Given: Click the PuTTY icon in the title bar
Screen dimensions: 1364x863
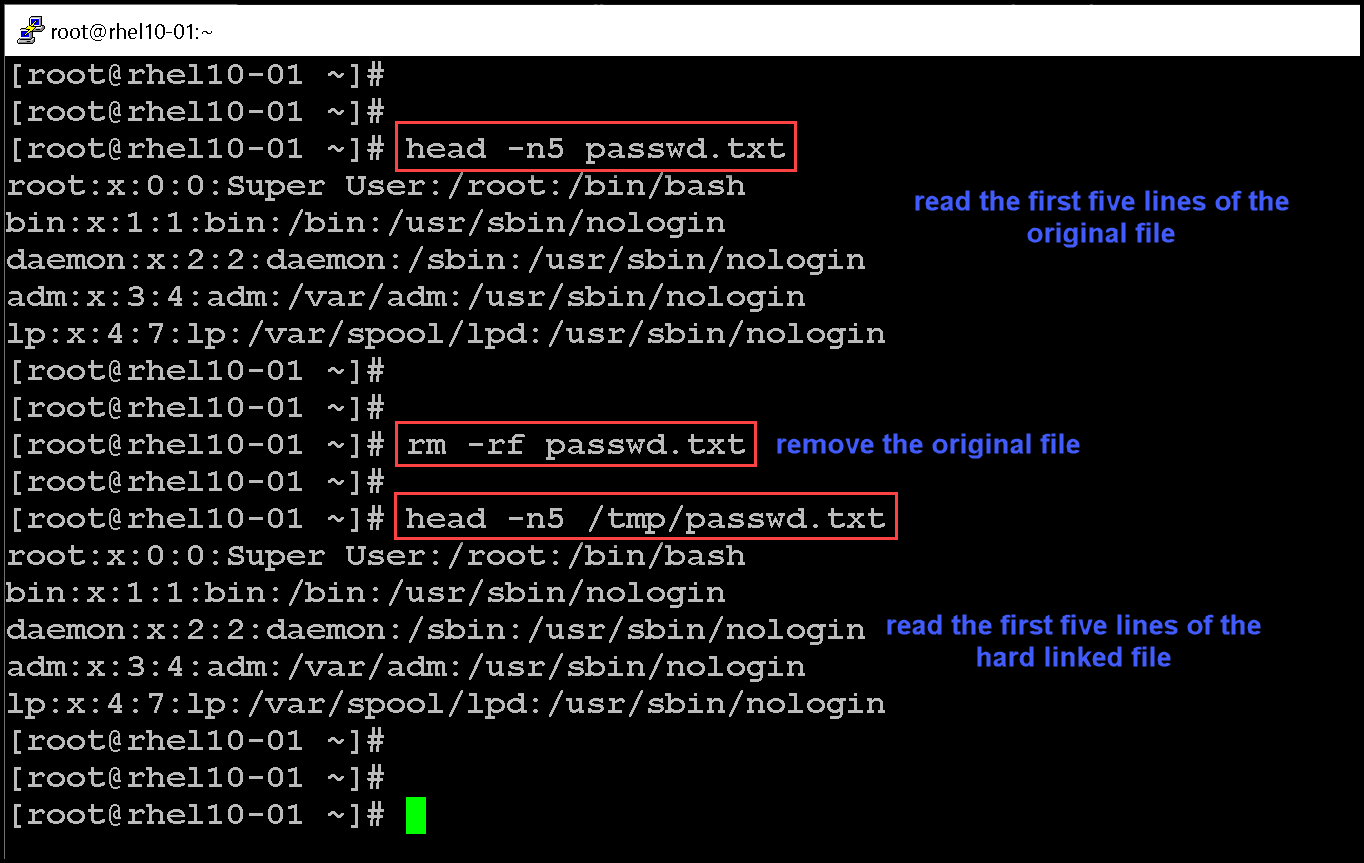Looking at the screenshot, I should [32, 31].
